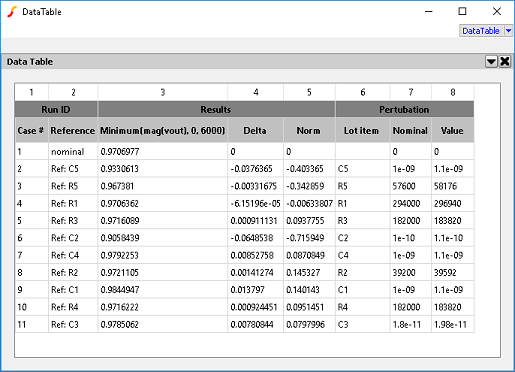Select column header 8
The height and width of the screenshot is (372, 515).
pyautogui.click(x=453, y=92)
